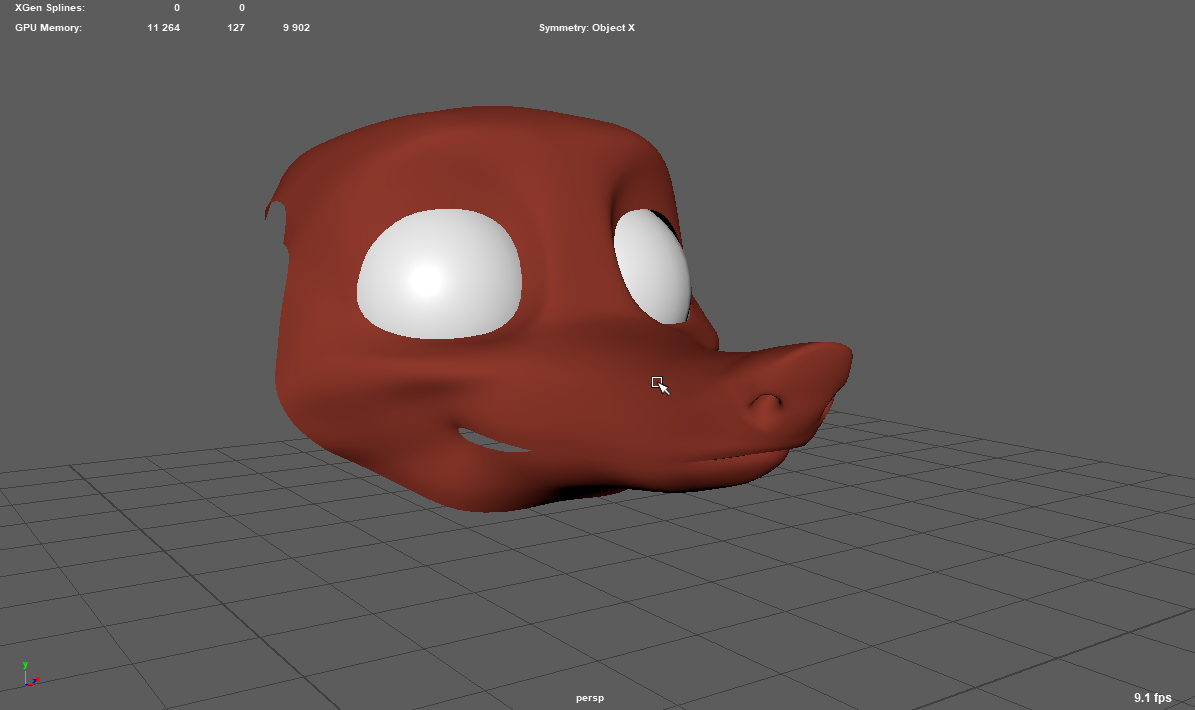Select the smaller white eye near the snout

pos(653,266)
